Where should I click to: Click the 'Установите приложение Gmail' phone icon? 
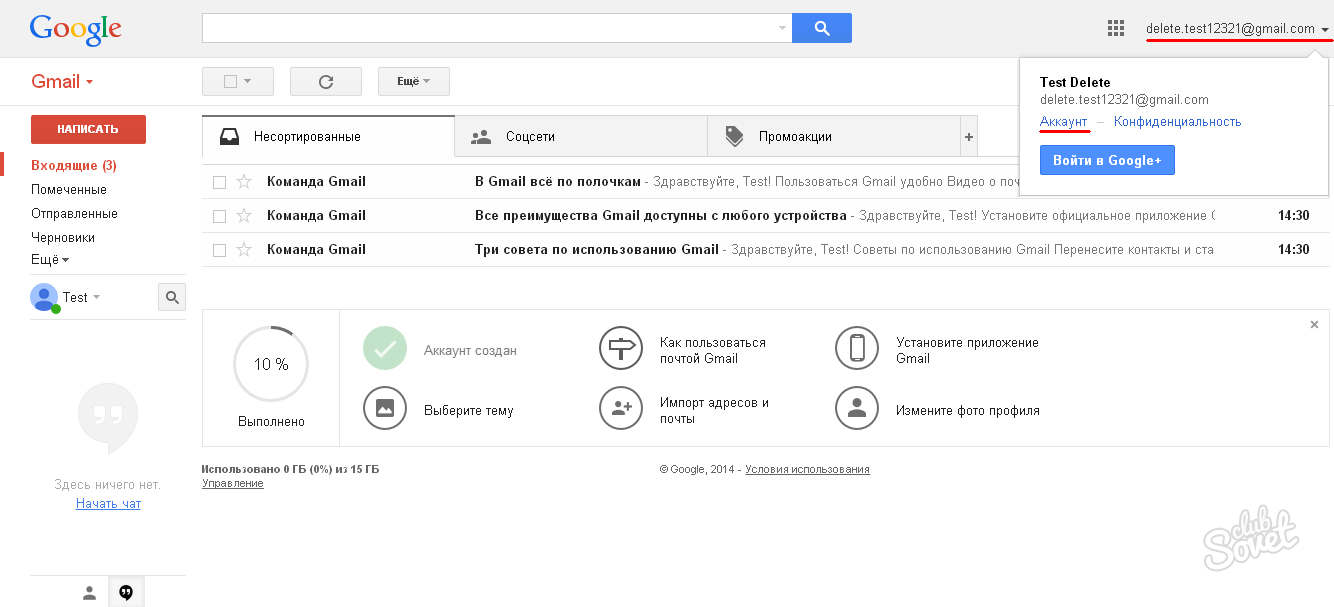pos(857,349)
